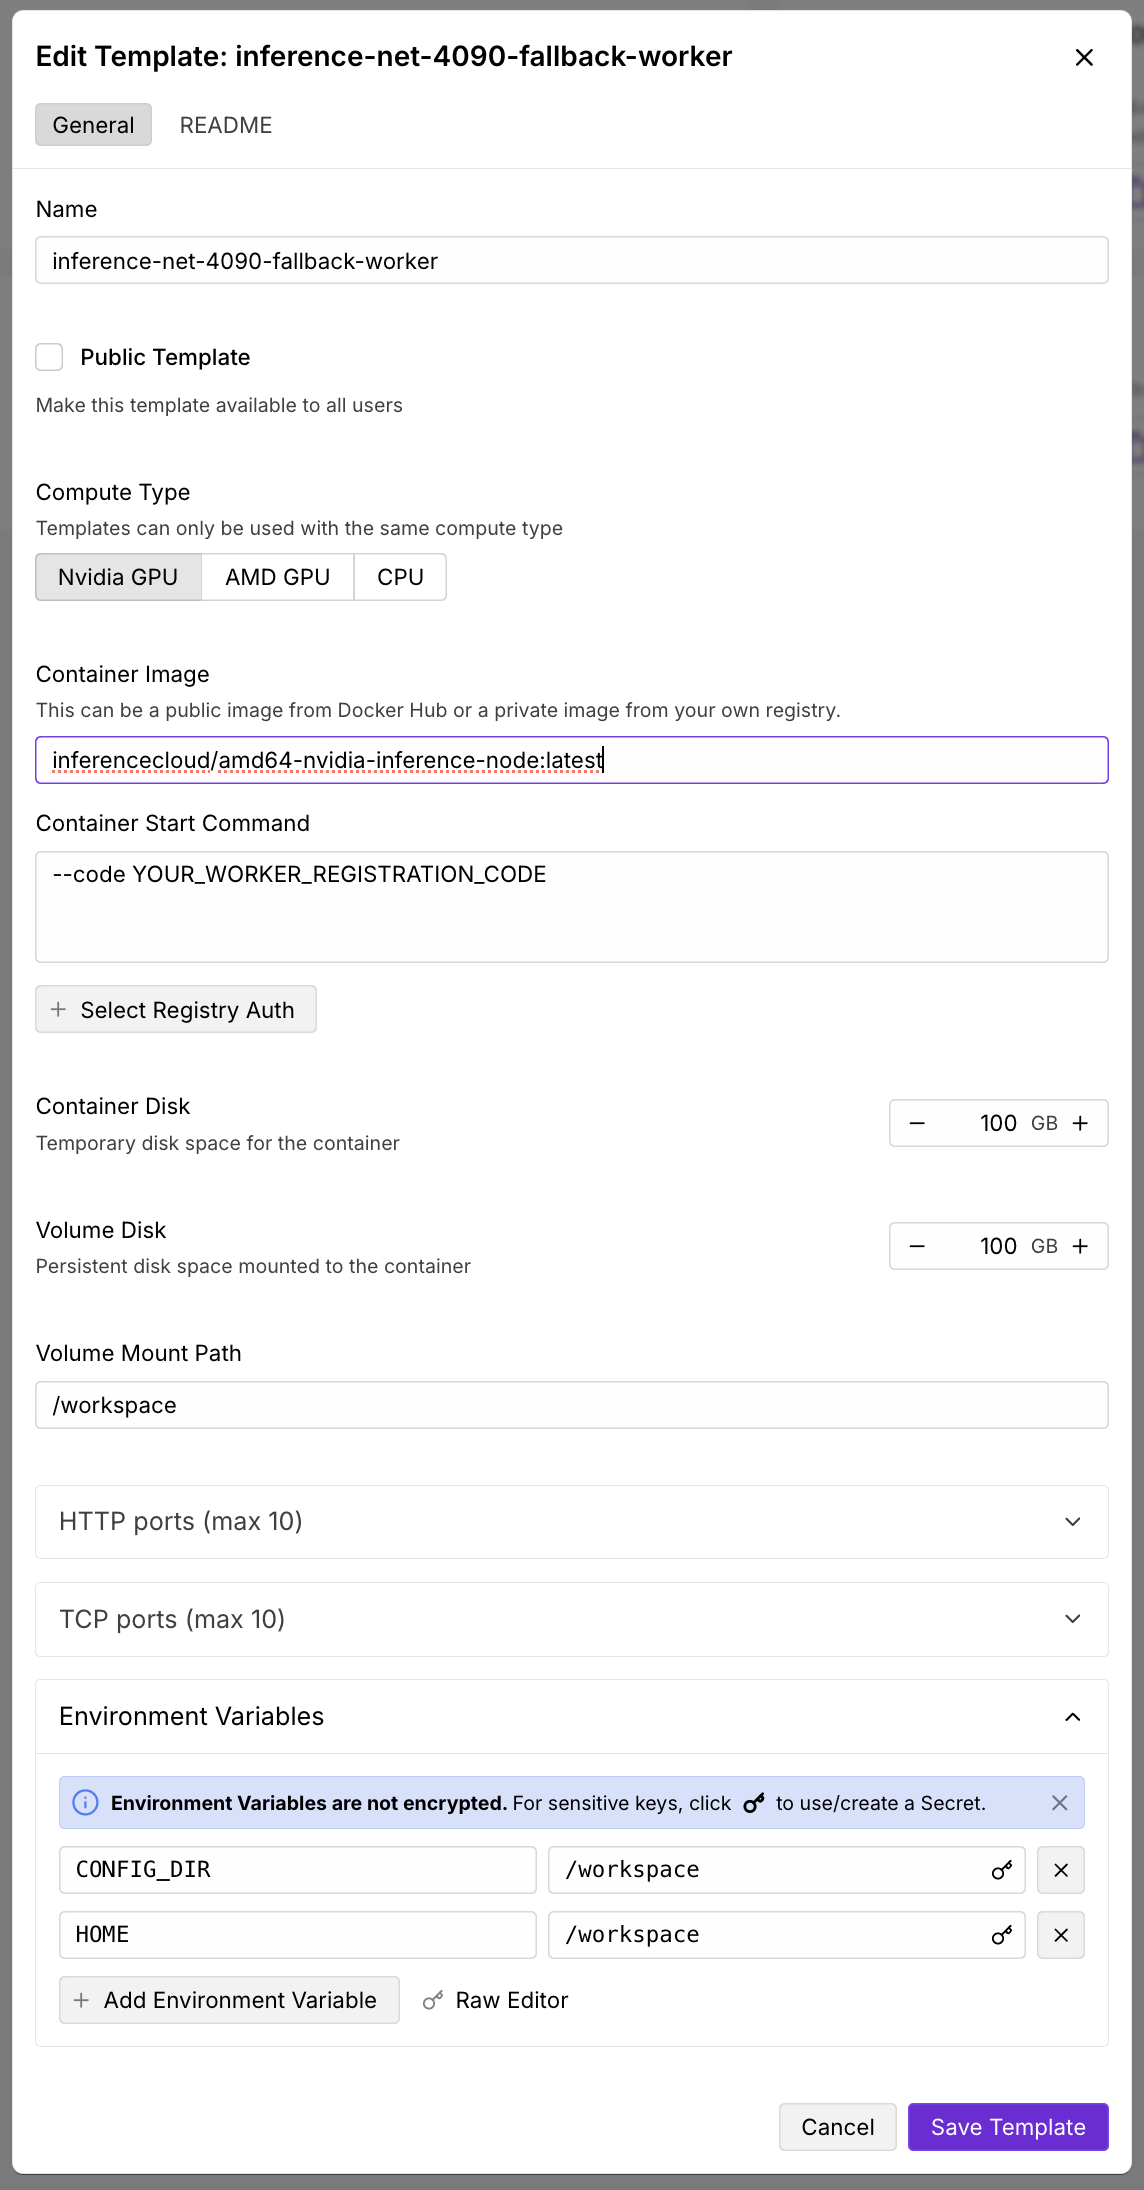The image size is (1144, 2190).
Task: Enable the Public Template checkbox
Action: point(49,357)
